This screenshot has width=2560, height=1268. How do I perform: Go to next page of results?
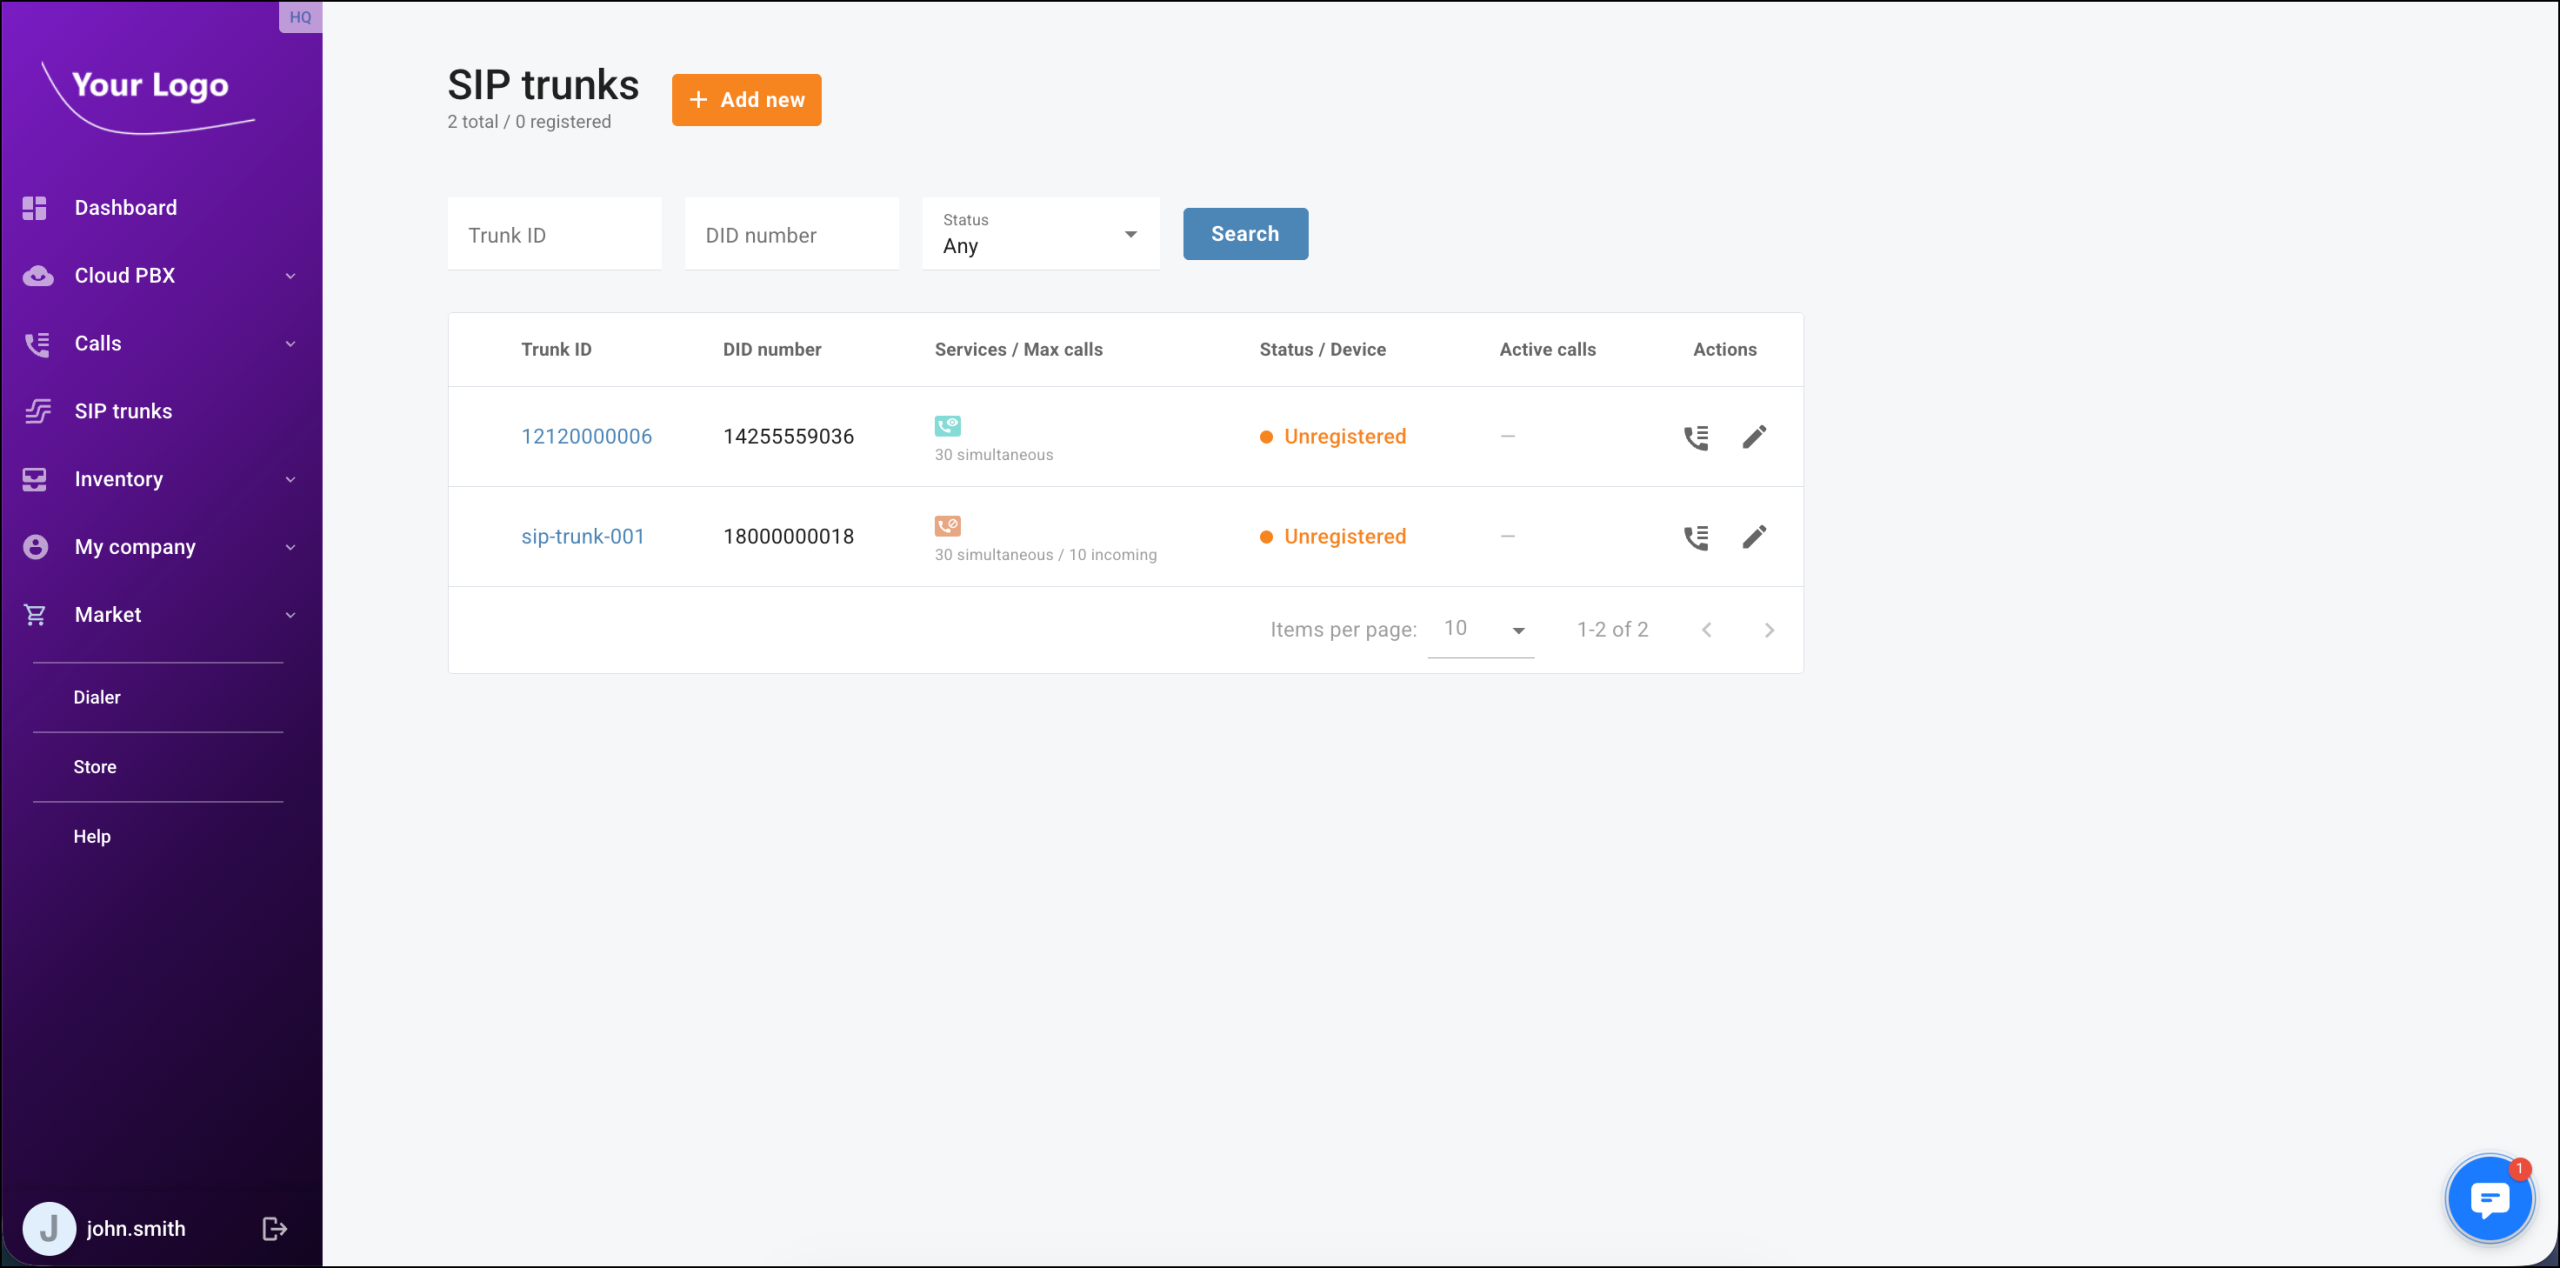coord(1768,630)
